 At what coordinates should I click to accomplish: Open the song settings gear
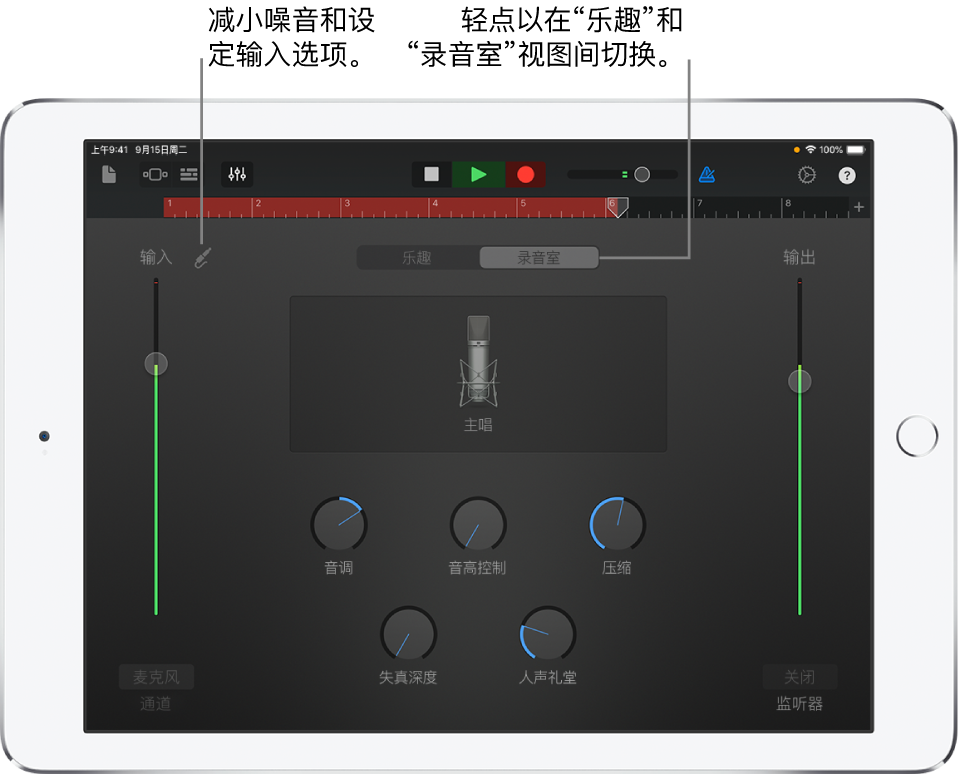pos(806,174)
